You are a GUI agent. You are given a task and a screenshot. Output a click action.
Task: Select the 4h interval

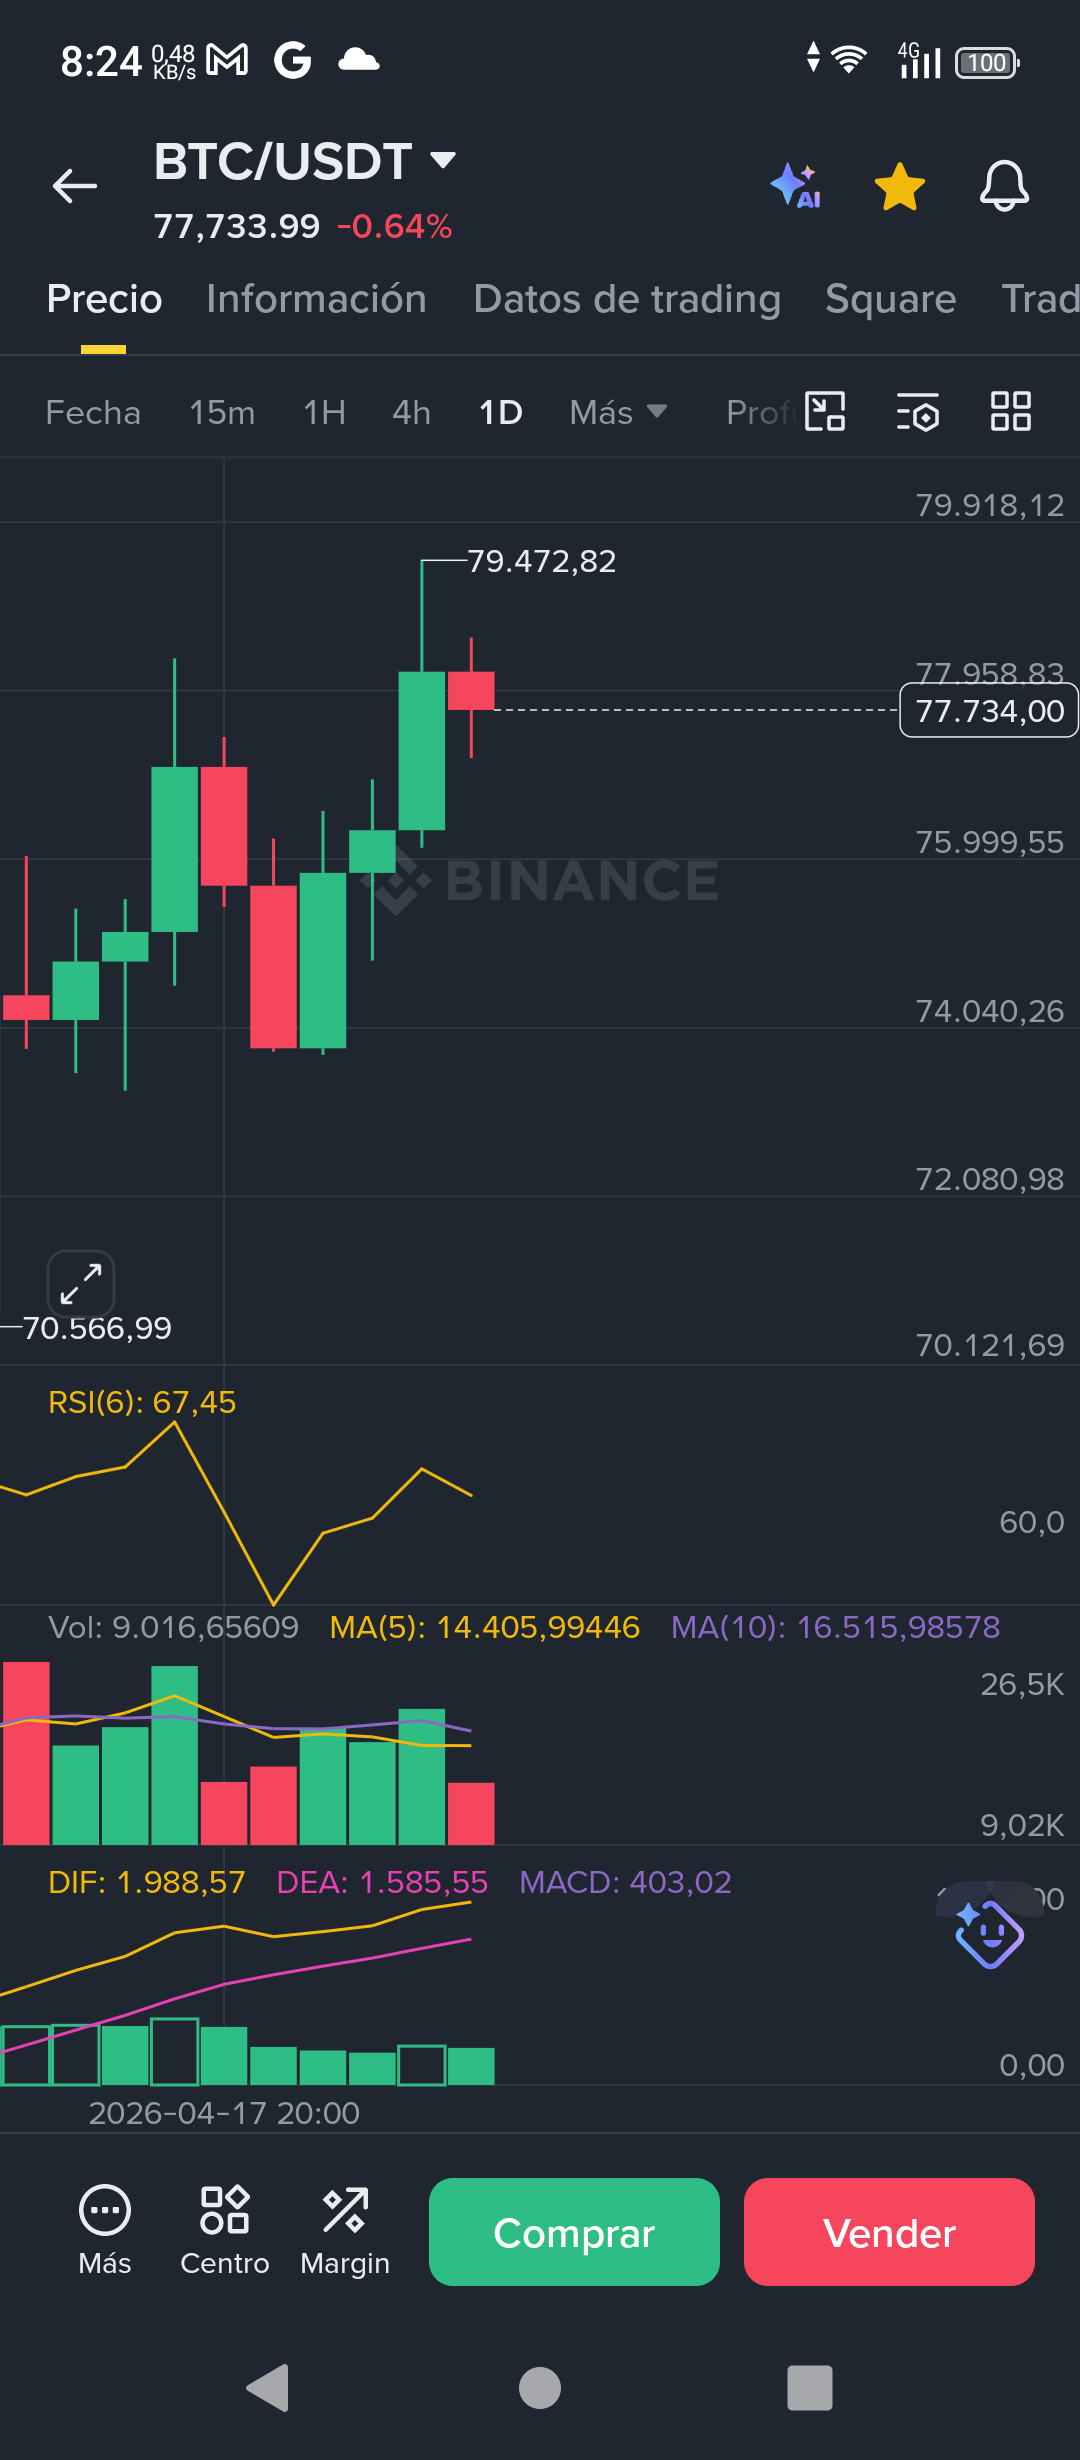point(411,412)
